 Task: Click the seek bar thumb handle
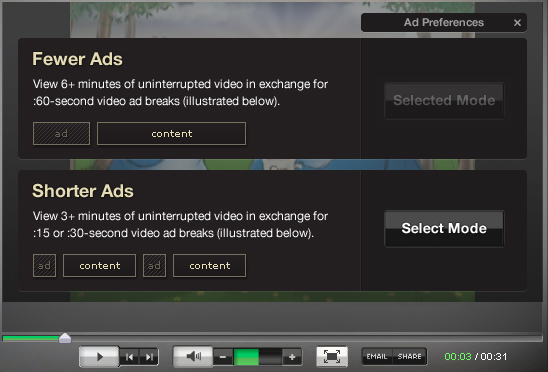[65, 338]
